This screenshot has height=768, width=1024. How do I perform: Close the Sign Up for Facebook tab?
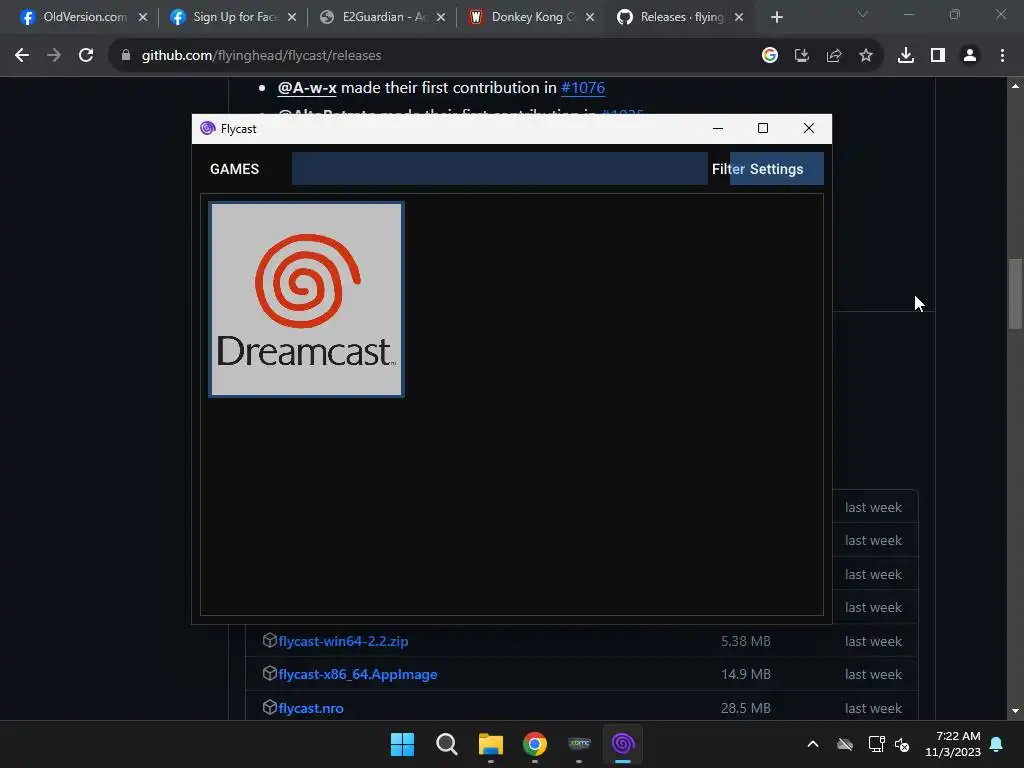pyautogui.click(x=292, y=18)
